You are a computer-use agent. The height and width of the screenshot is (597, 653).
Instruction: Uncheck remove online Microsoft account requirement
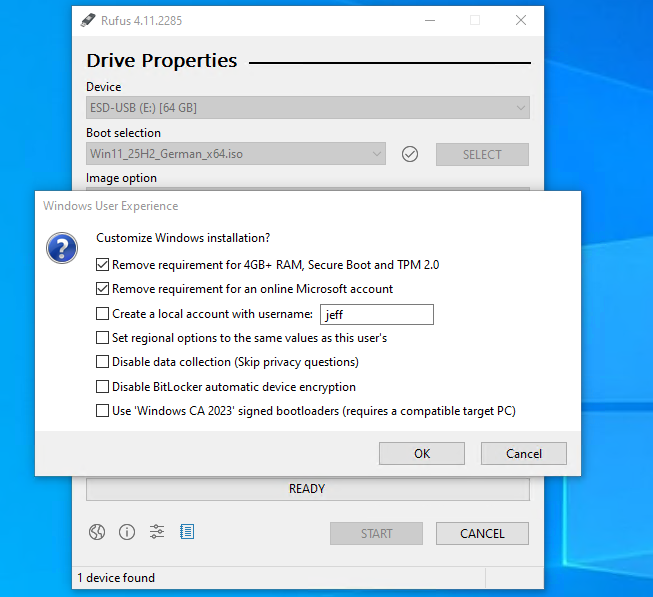(103, 289)
